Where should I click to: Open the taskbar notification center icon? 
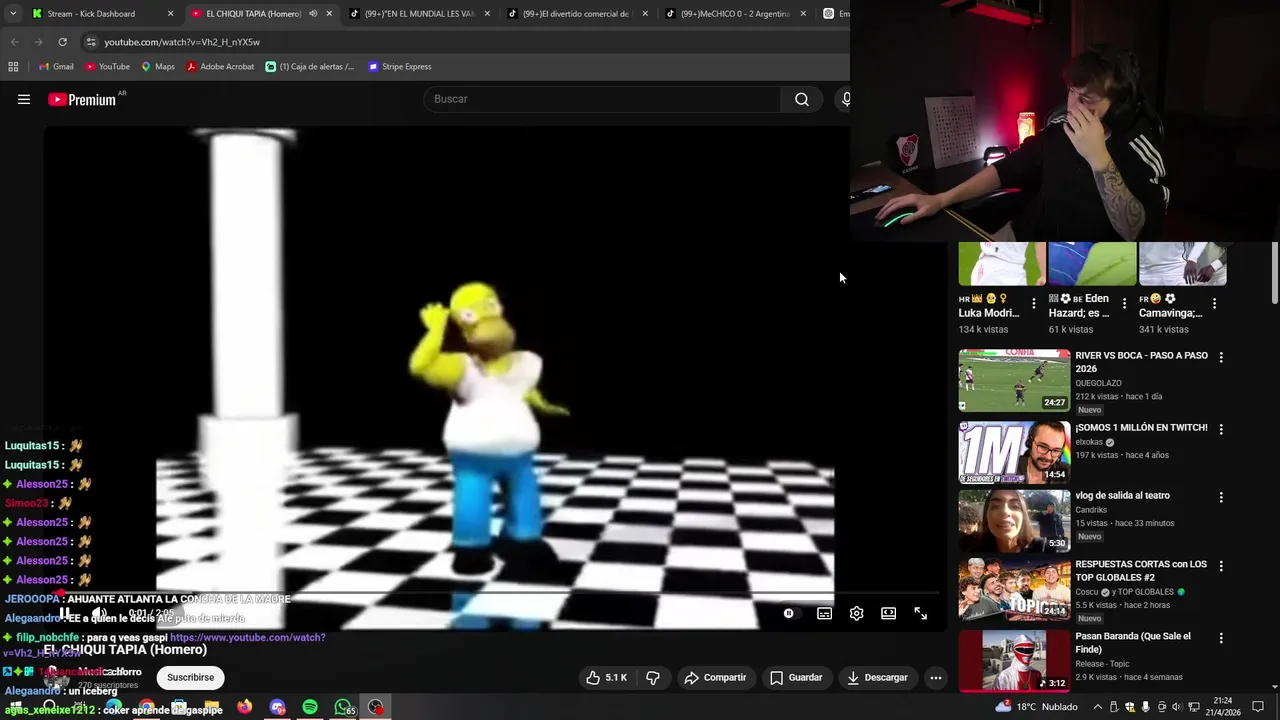click(1258, 707)
